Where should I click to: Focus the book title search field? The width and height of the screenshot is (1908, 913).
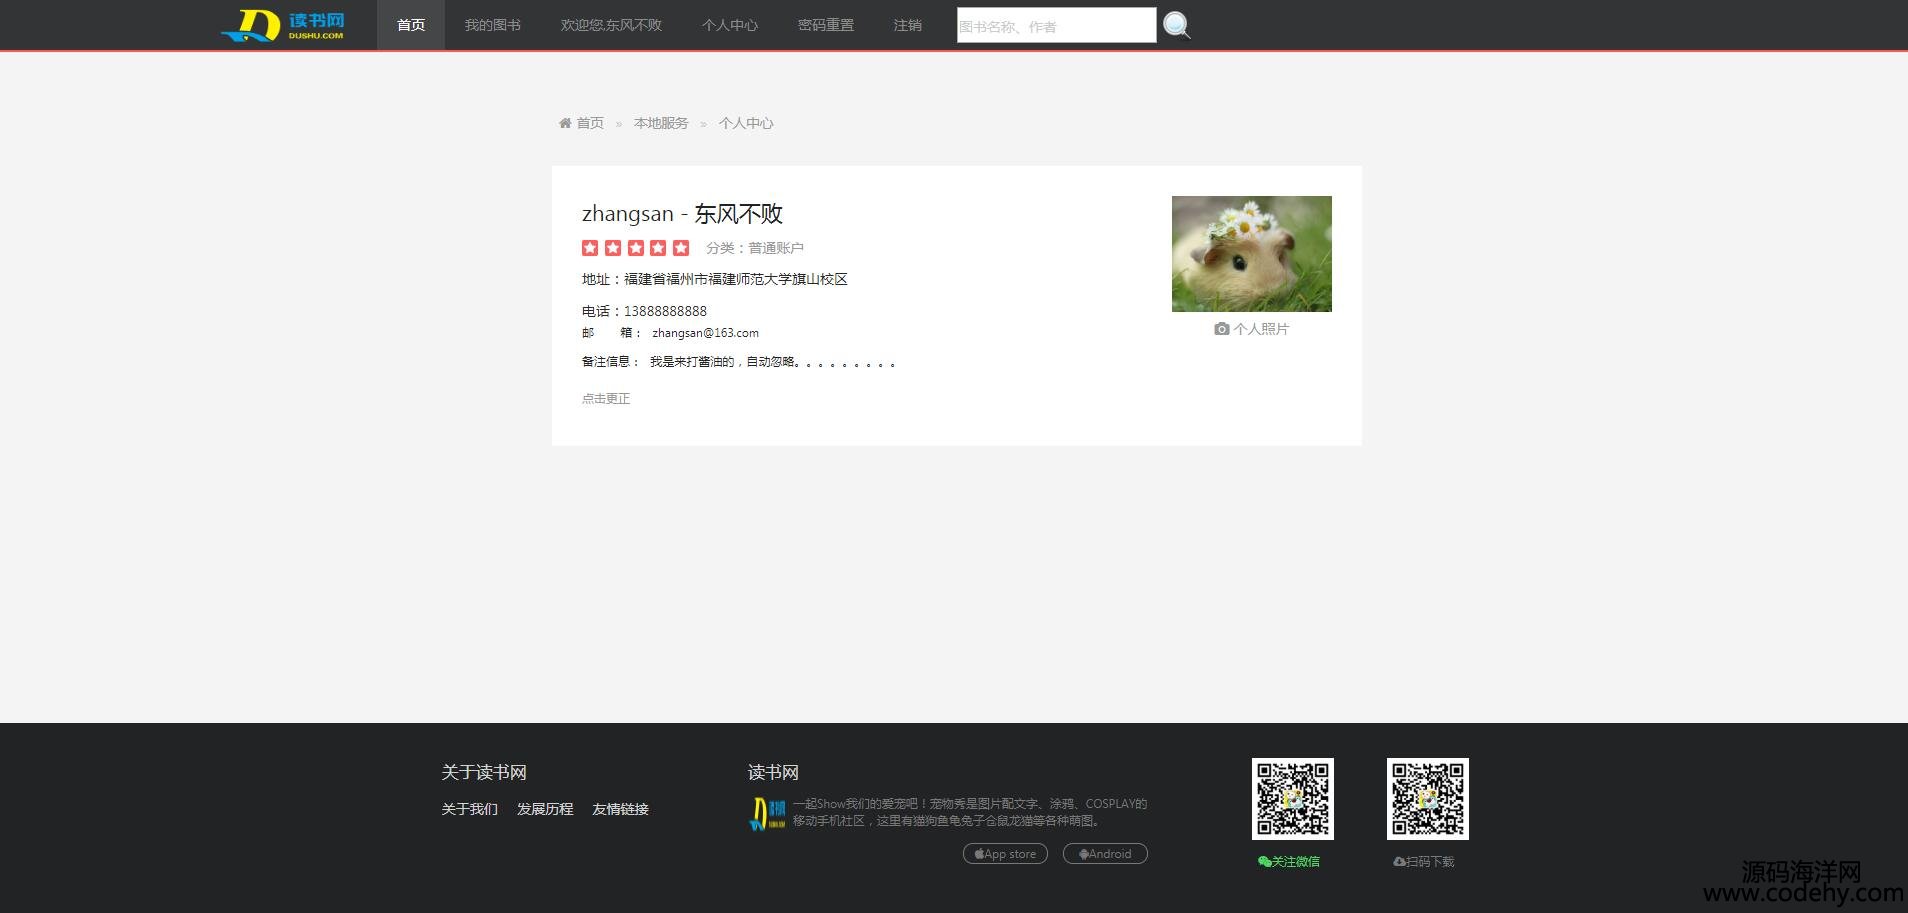pyautogui.click(x=1055, y=26)
